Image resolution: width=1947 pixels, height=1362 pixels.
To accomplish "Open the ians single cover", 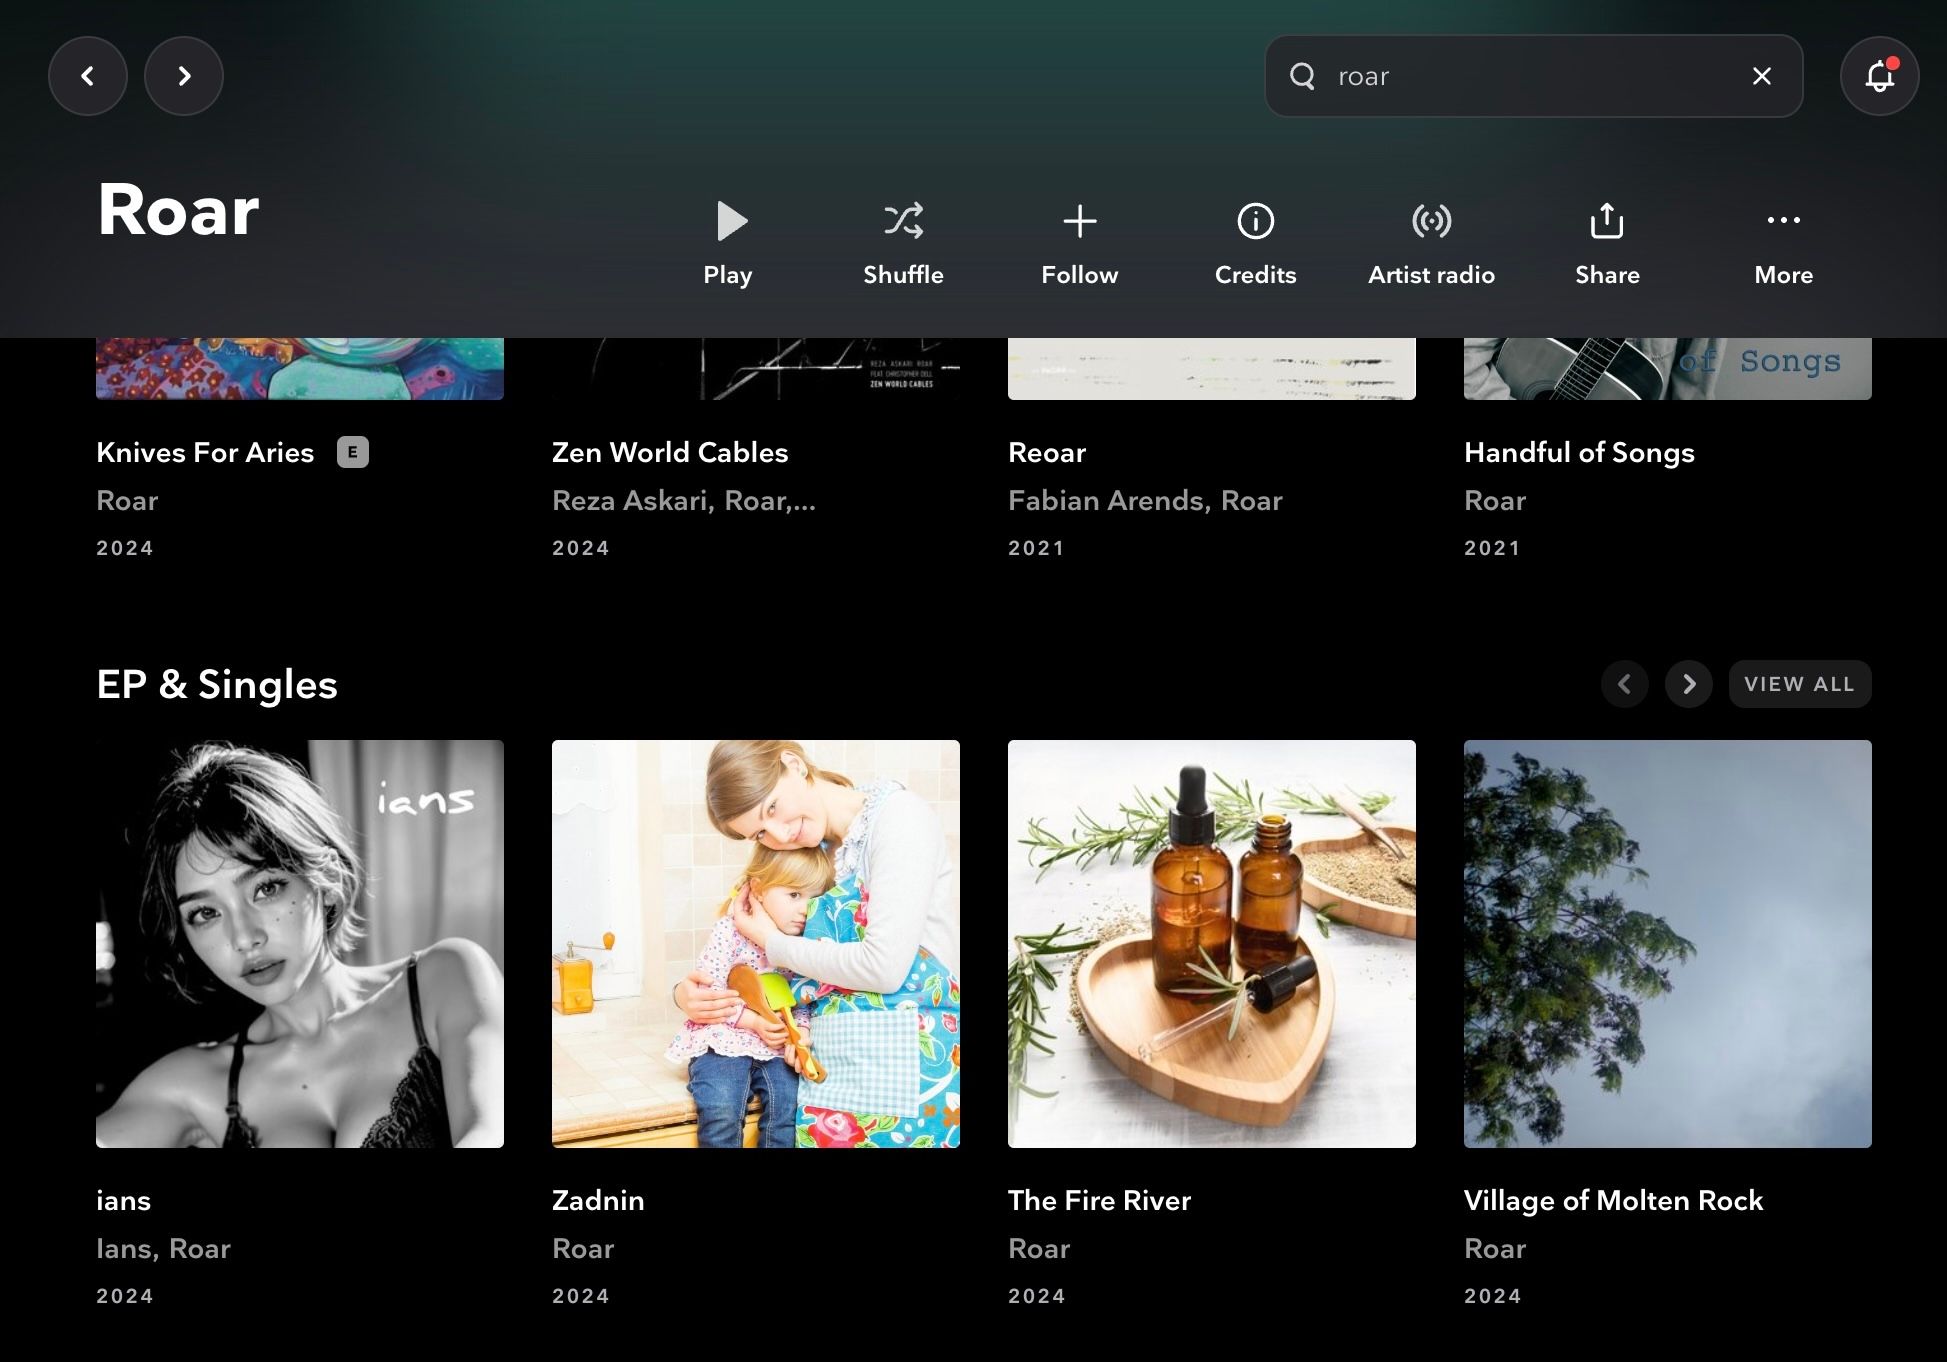I will [x=300, y=944].
